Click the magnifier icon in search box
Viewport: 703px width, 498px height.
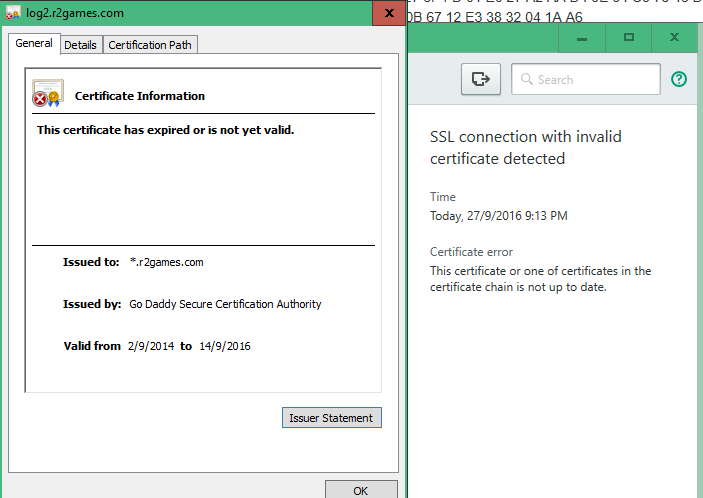tap(526, 80)
